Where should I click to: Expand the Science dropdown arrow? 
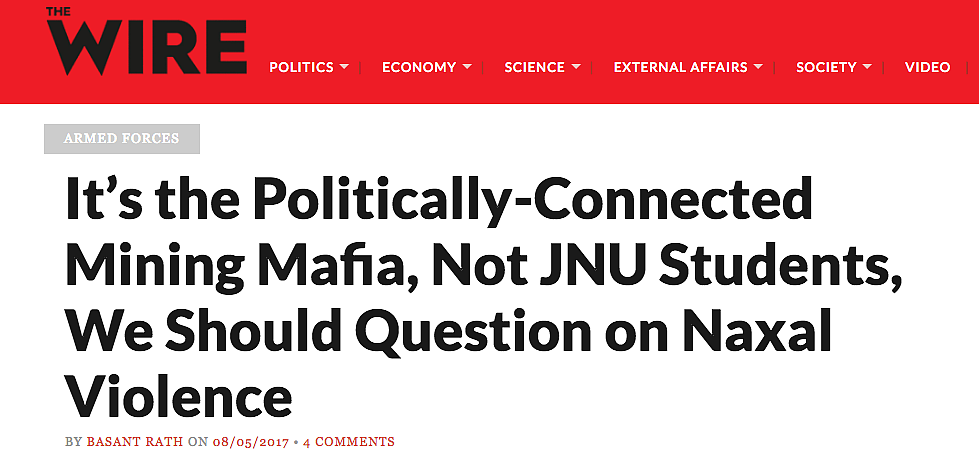(576, 67)
